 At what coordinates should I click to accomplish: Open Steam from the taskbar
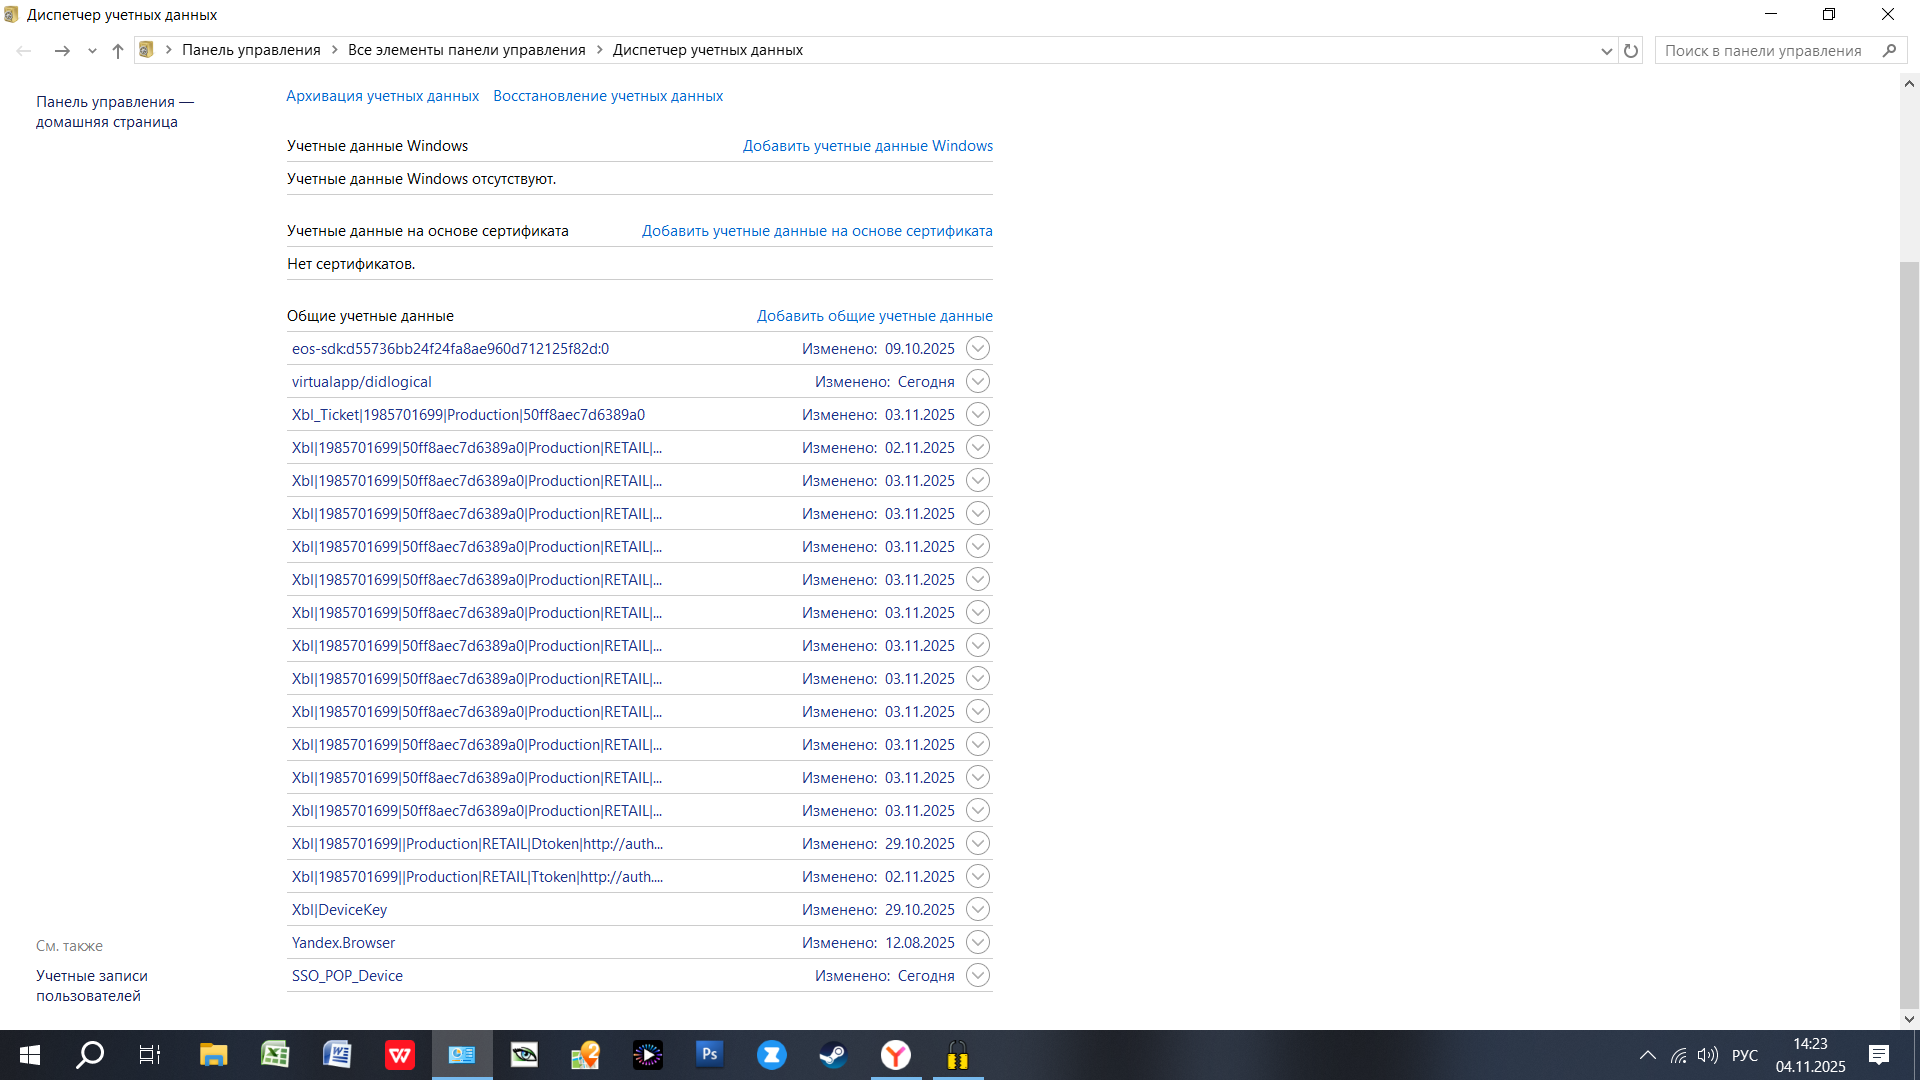[x=833, y=1054]
